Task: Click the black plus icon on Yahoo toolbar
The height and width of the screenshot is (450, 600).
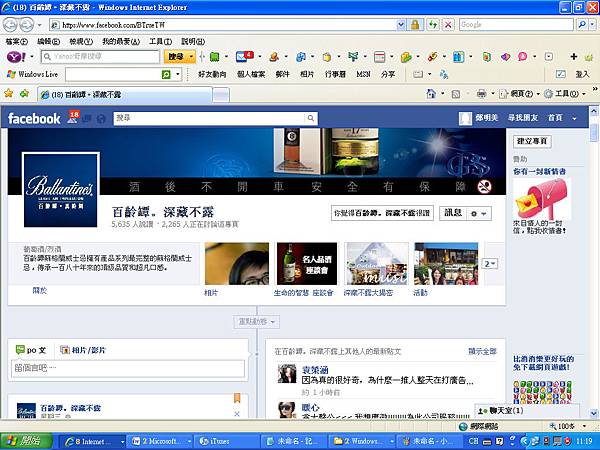Action: pos(573,57)
